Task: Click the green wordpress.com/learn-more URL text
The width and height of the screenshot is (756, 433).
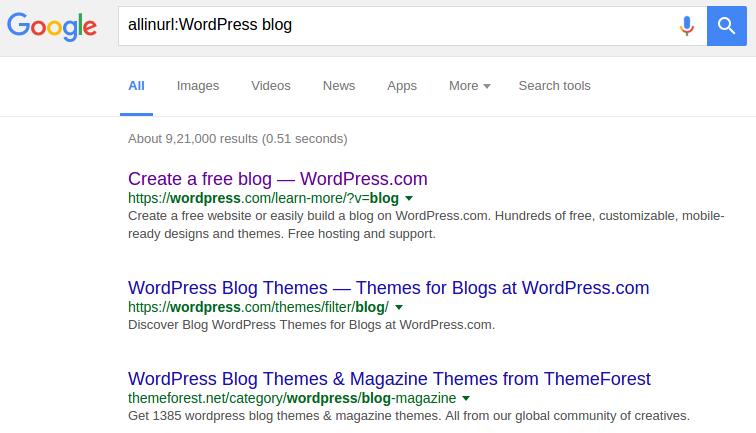Action: 262,198
